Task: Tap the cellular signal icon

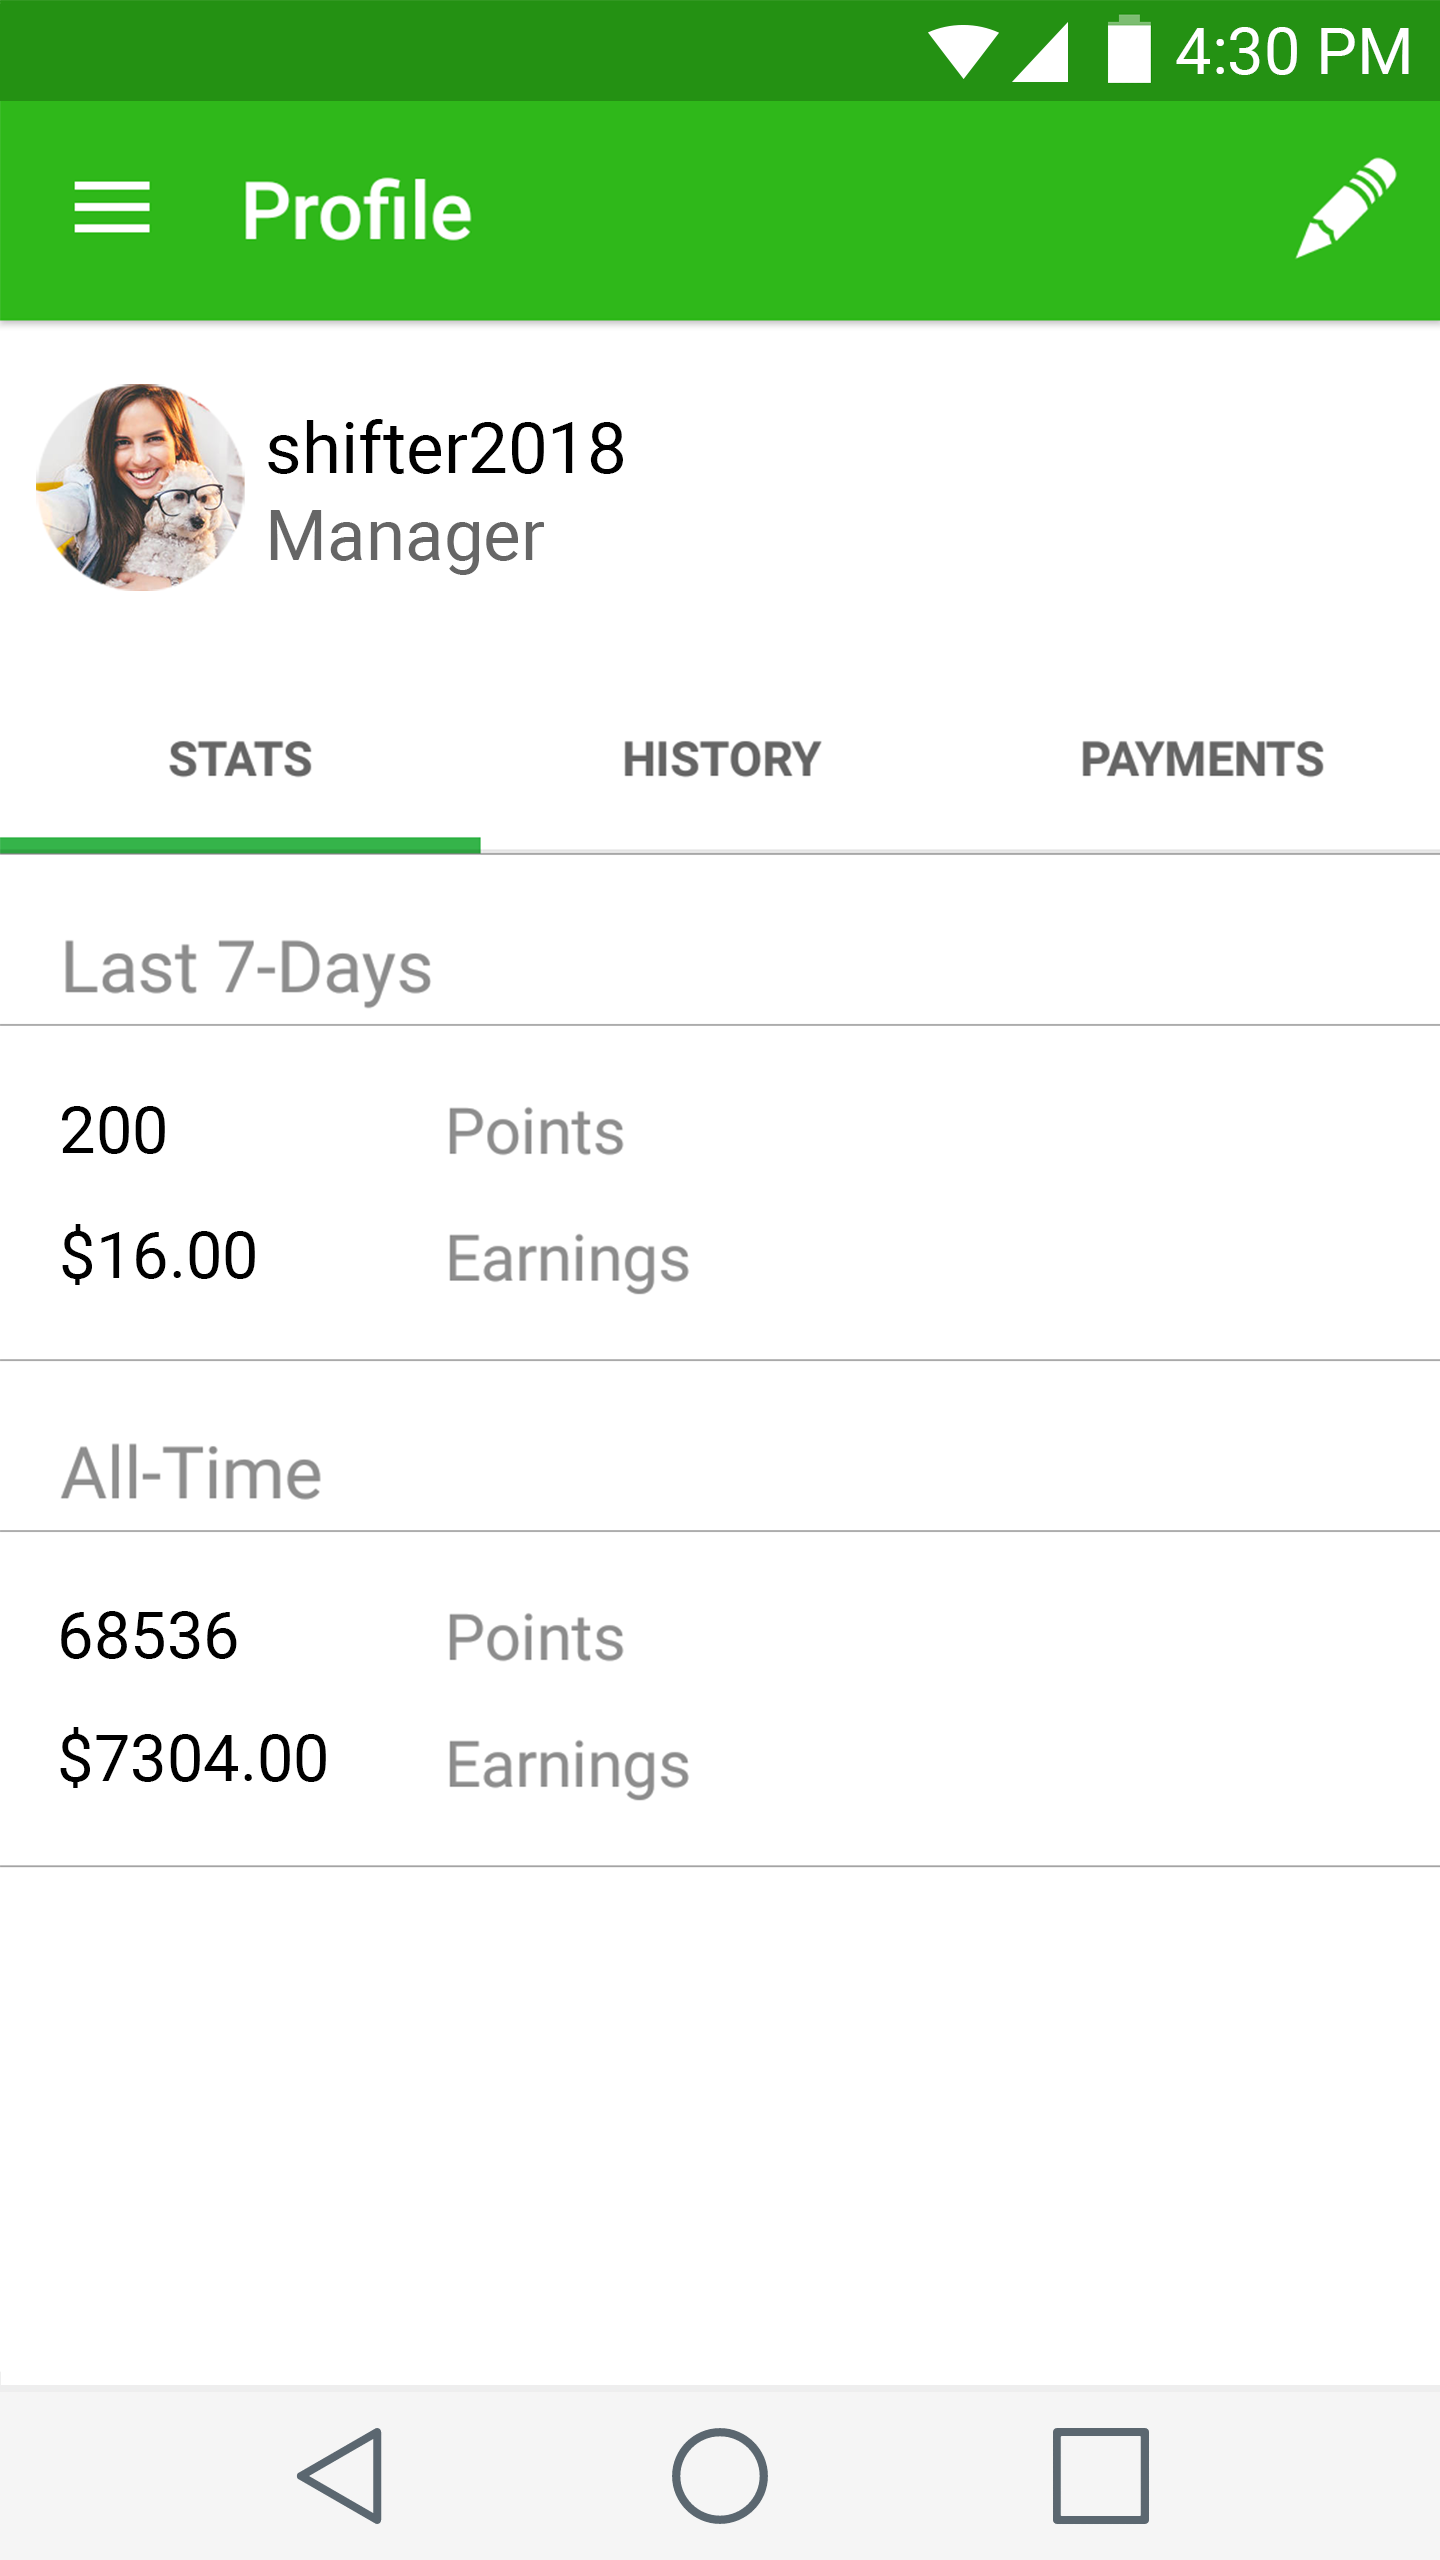Action: 1041,52
